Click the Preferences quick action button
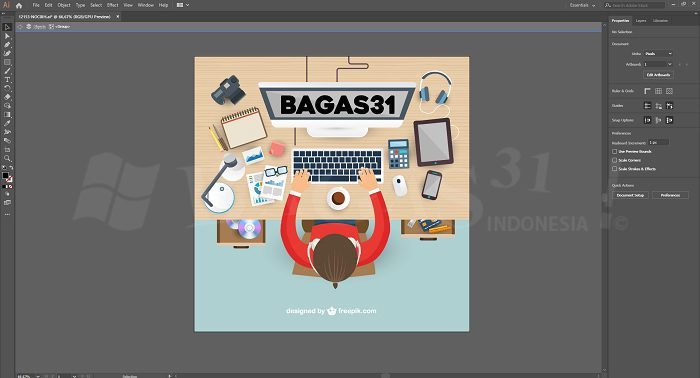700x378 pixels. point(670,195)
